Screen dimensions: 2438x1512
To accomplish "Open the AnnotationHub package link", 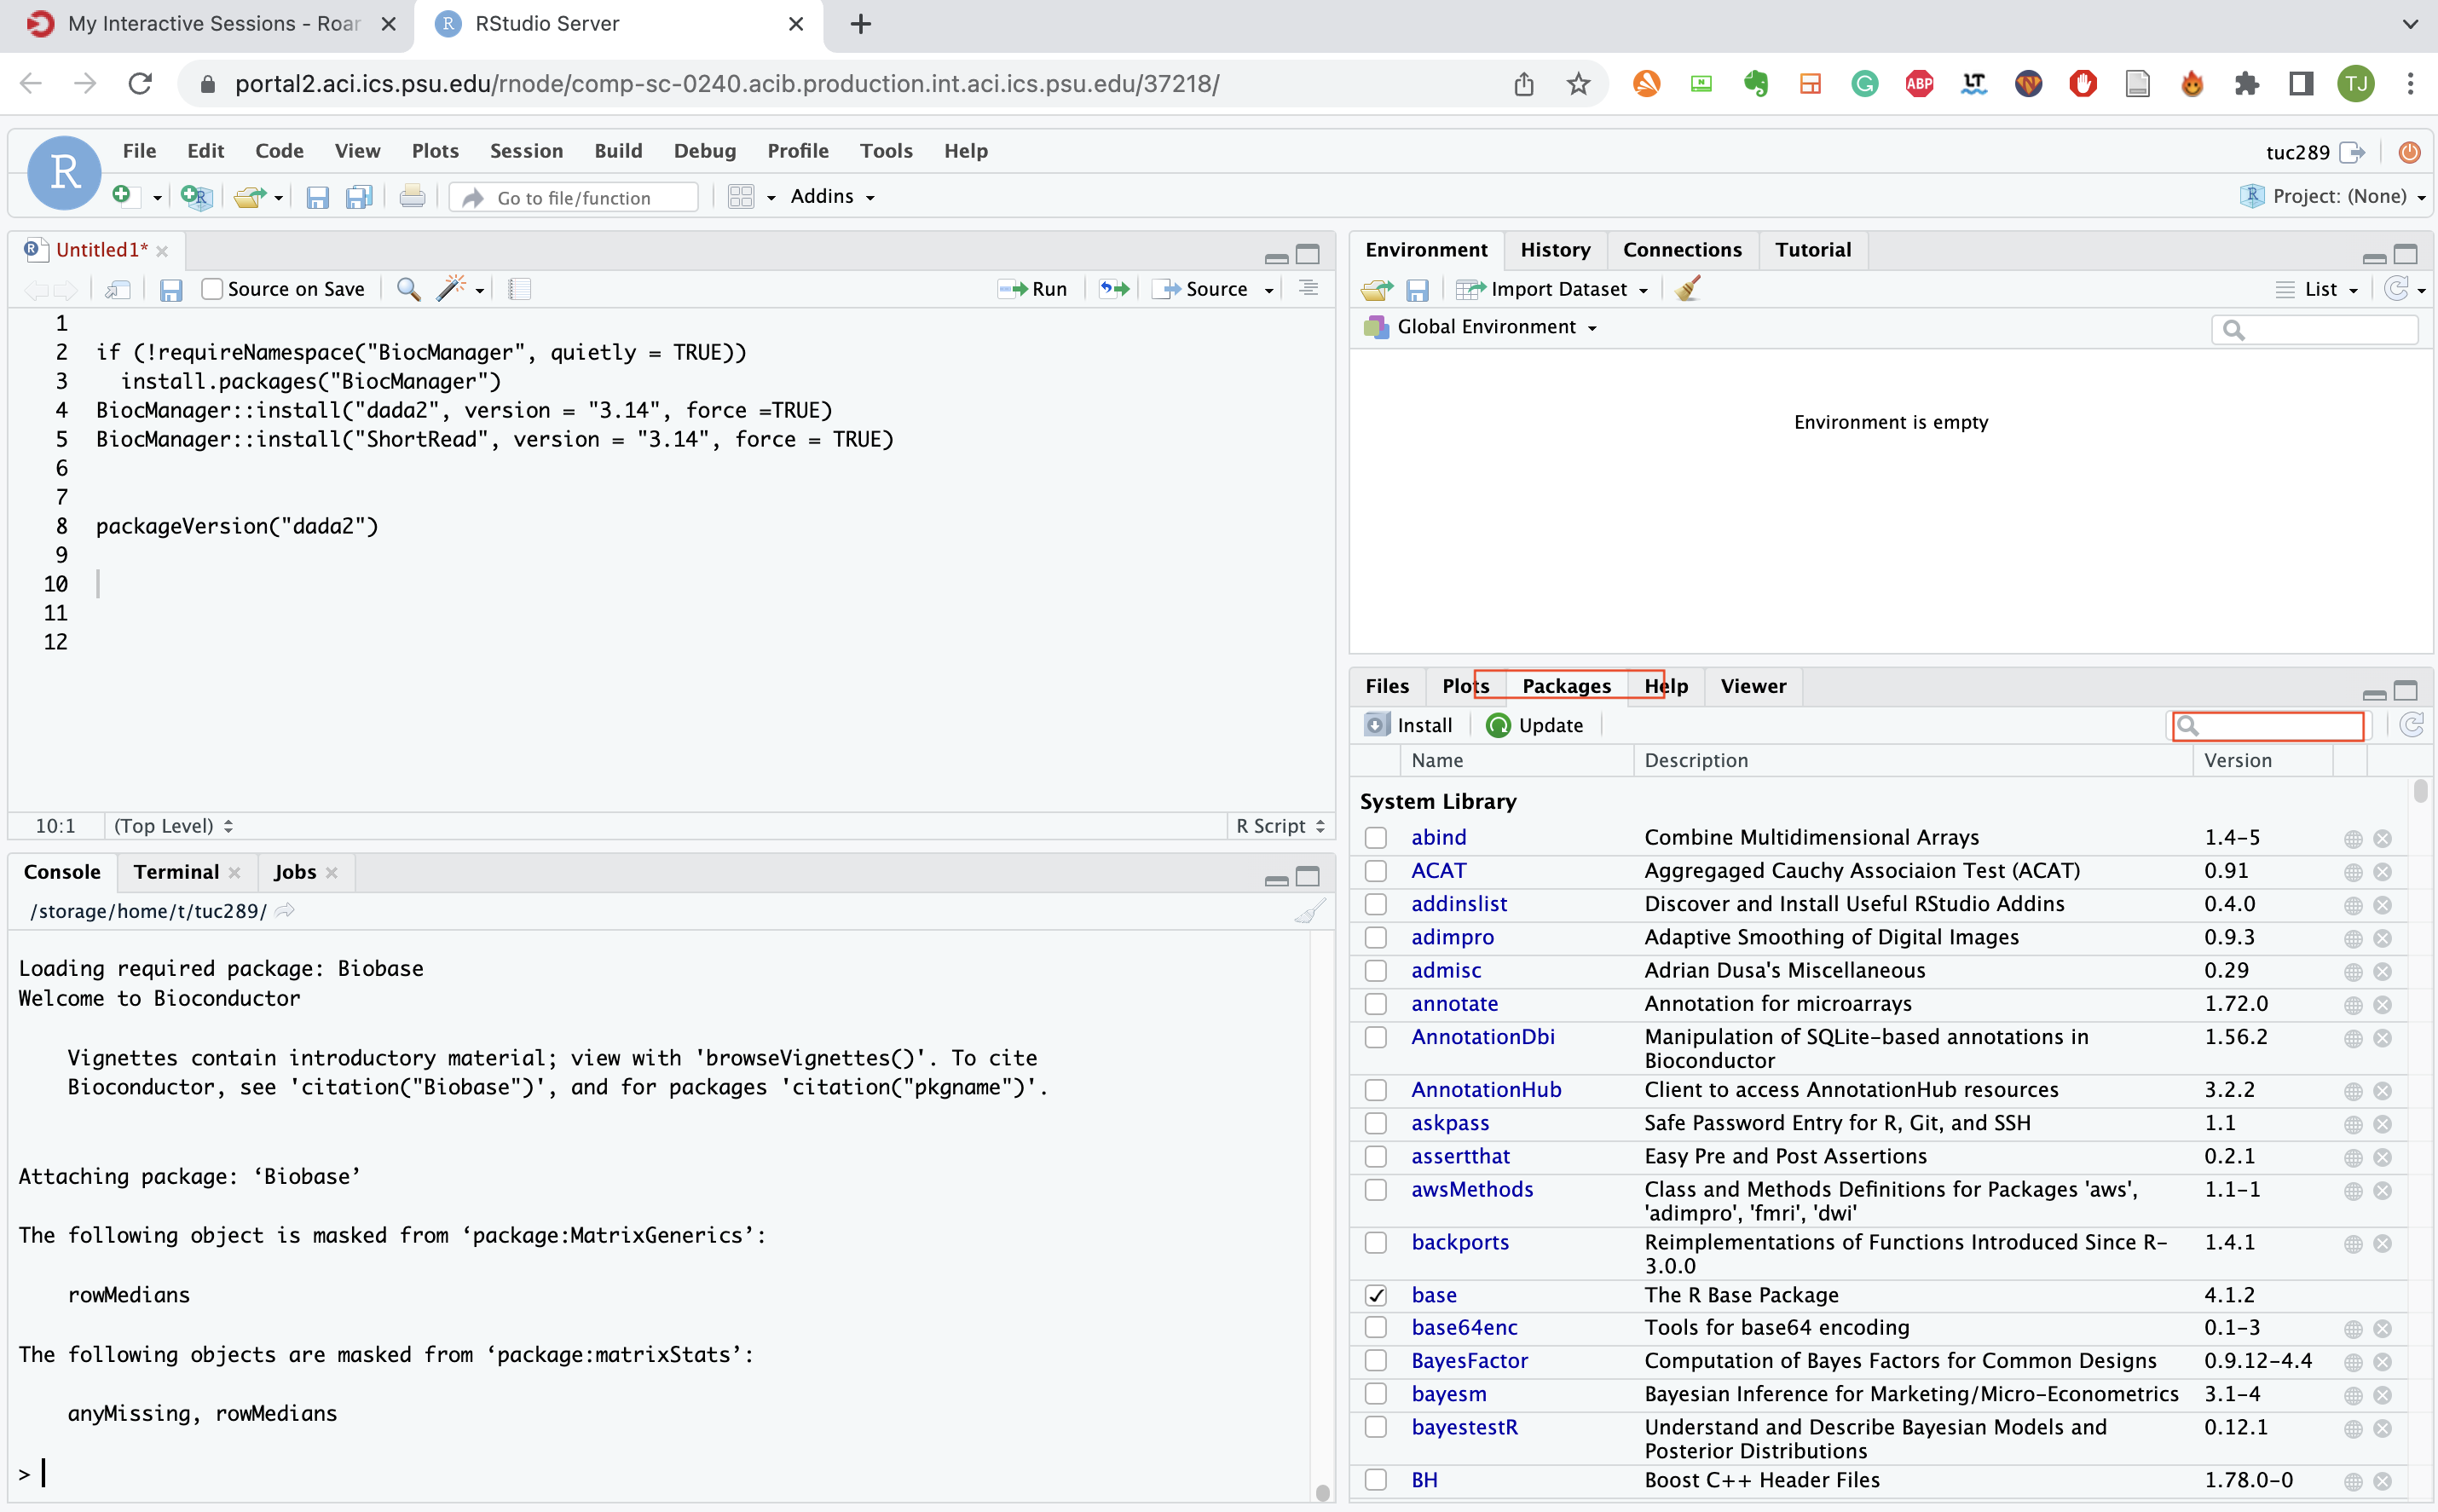I will 1486,1089.
